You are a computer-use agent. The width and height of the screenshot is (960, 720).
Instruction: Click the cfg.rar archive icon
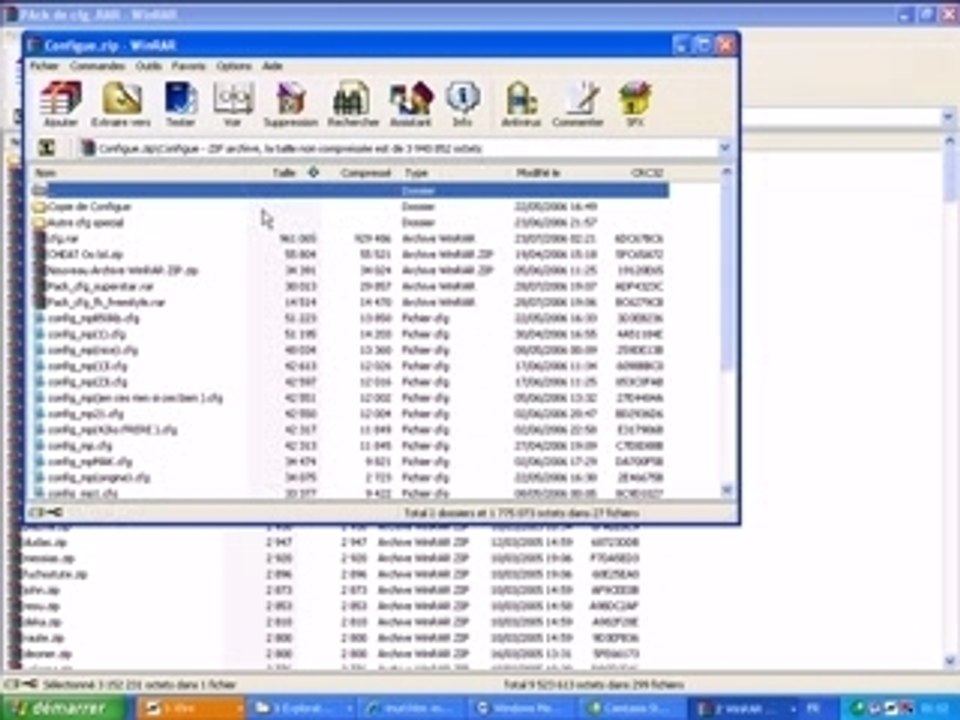coord(40,239)
